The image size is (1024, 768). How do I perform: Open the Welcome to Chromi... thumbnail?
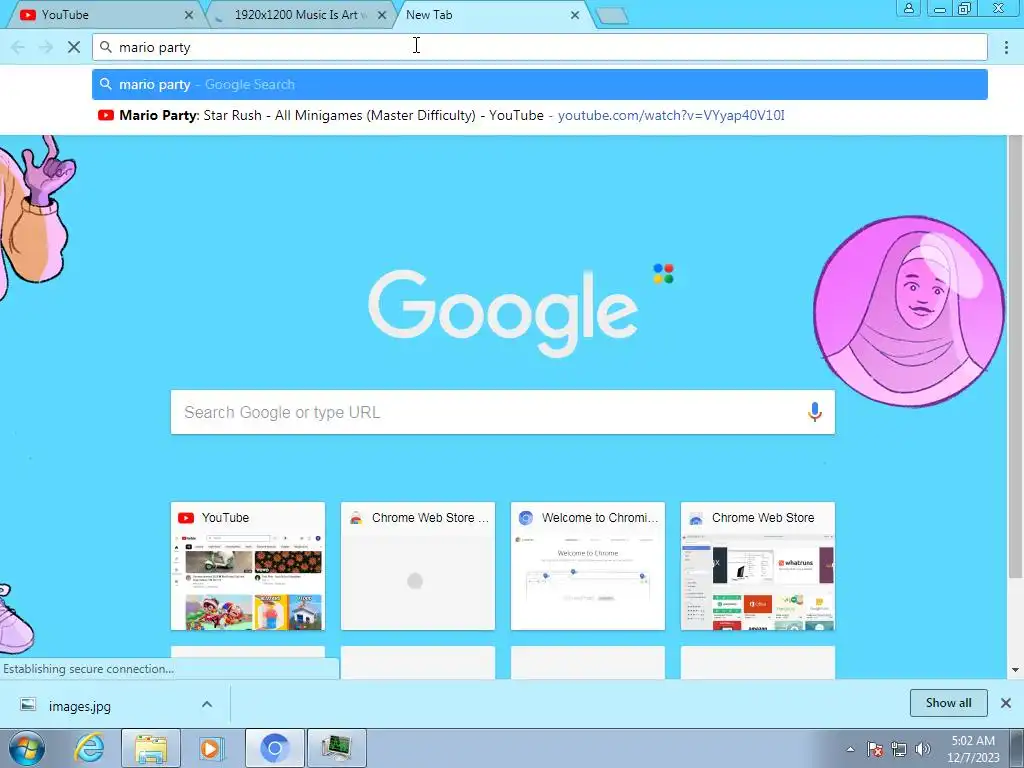pos(588,566)
